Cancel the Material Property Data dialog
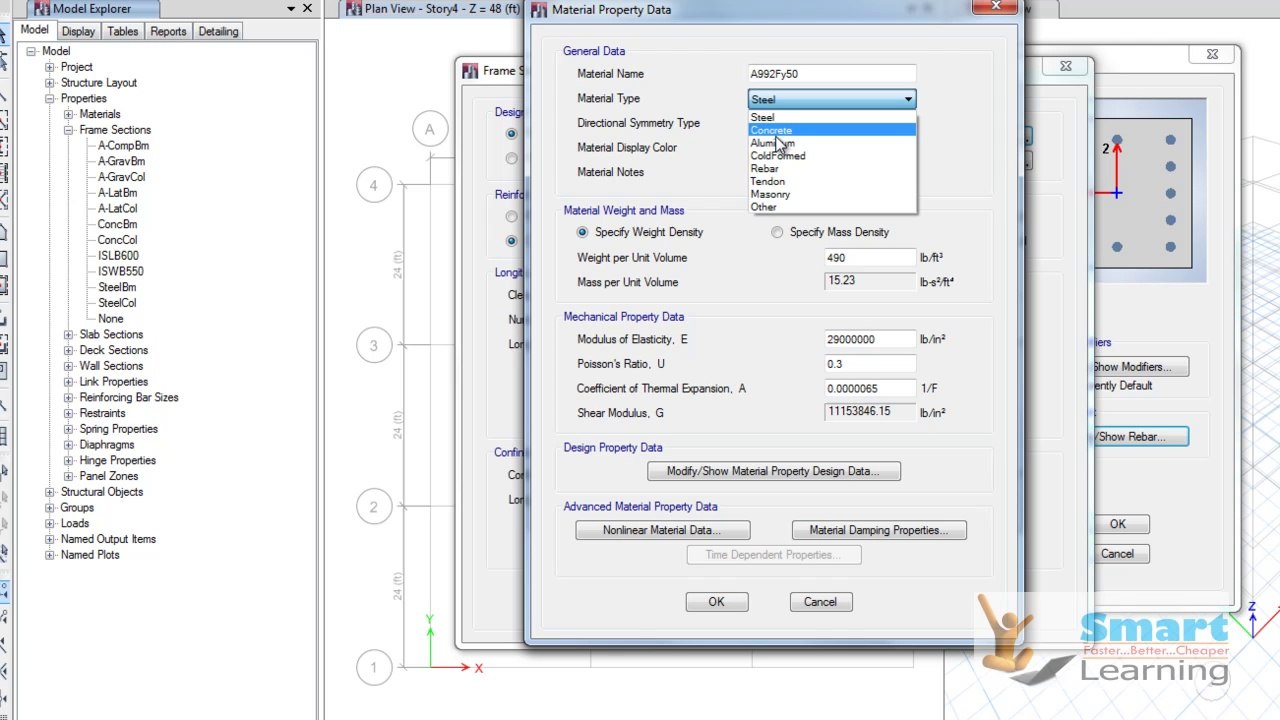1280x720 pixels. click(820, 602)
